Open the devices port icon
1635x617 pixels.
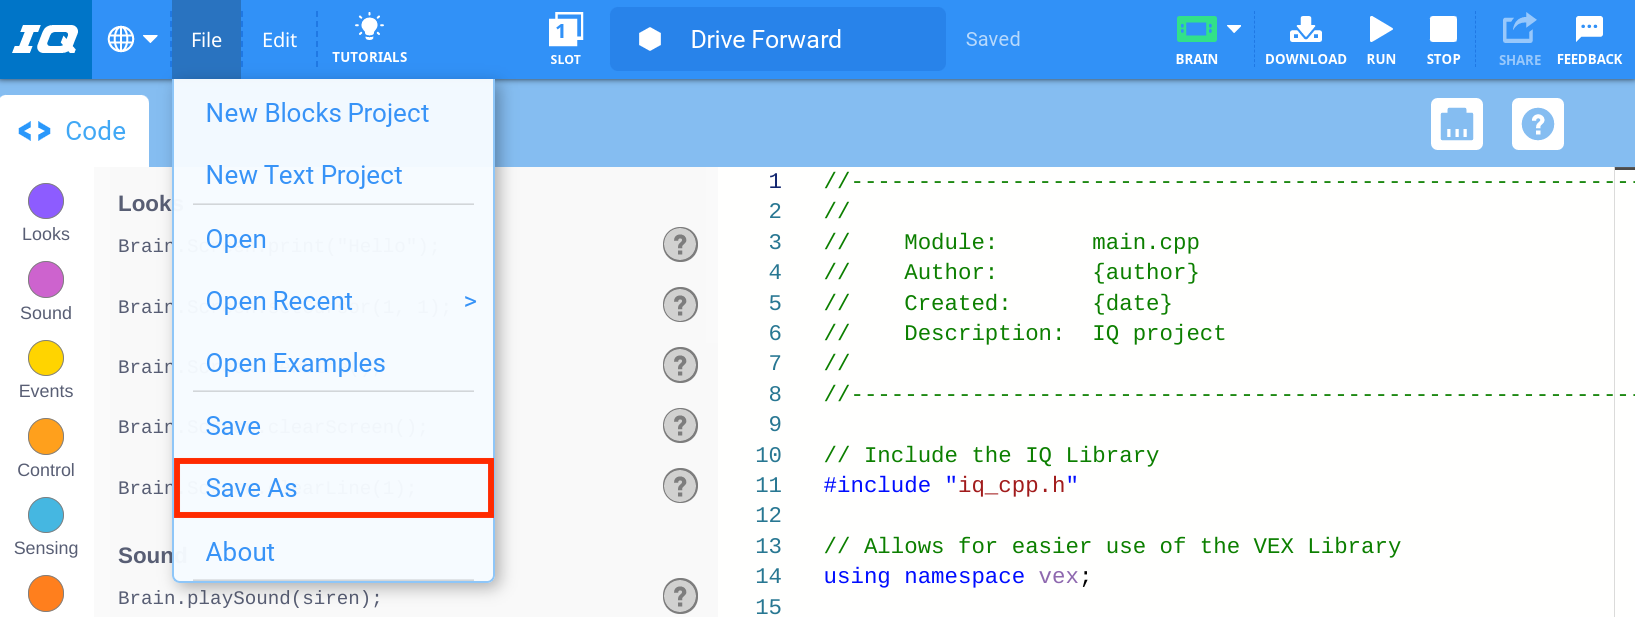coord(1456,124)
